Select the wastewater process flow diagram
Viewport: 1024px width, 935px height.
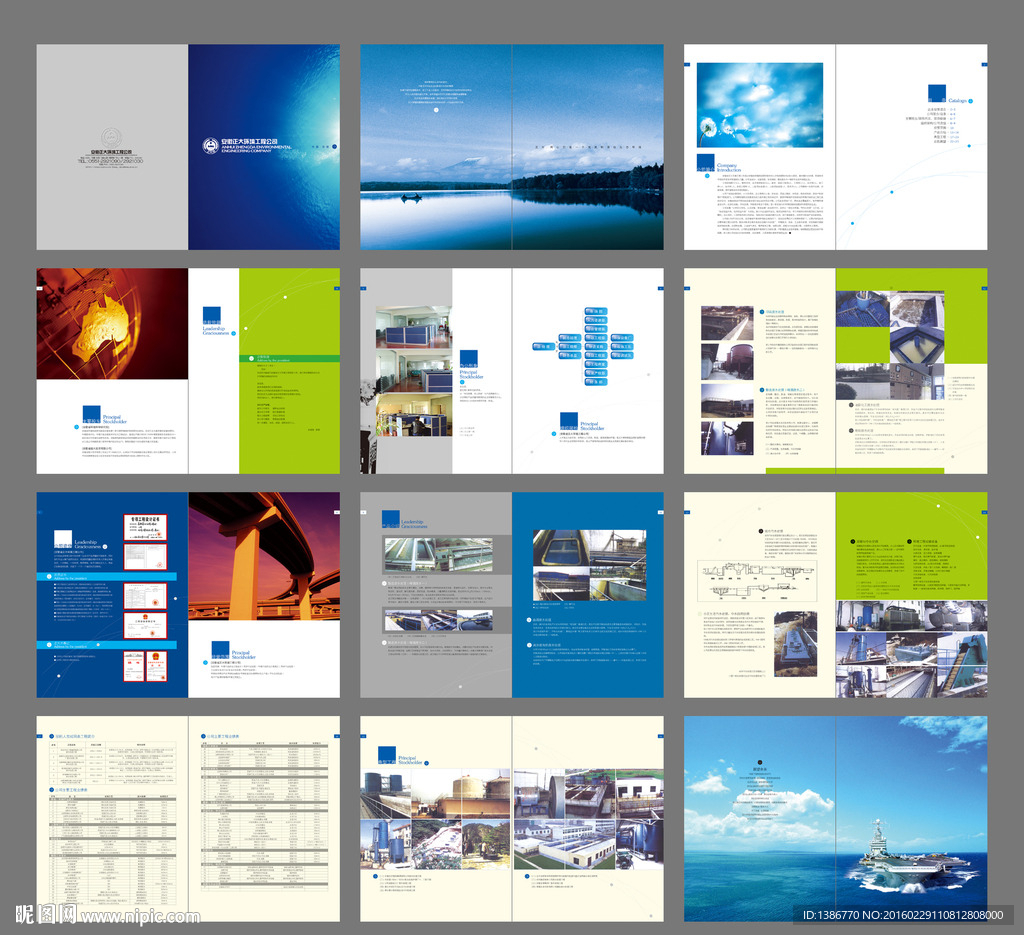[x=757, y=581]
